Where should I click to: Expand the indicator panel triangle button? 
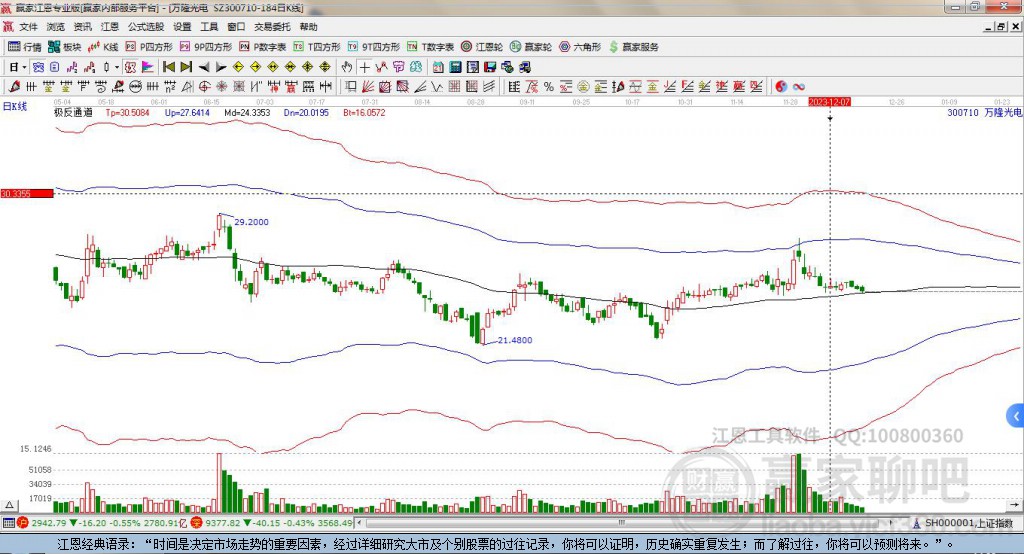(9, 505)
